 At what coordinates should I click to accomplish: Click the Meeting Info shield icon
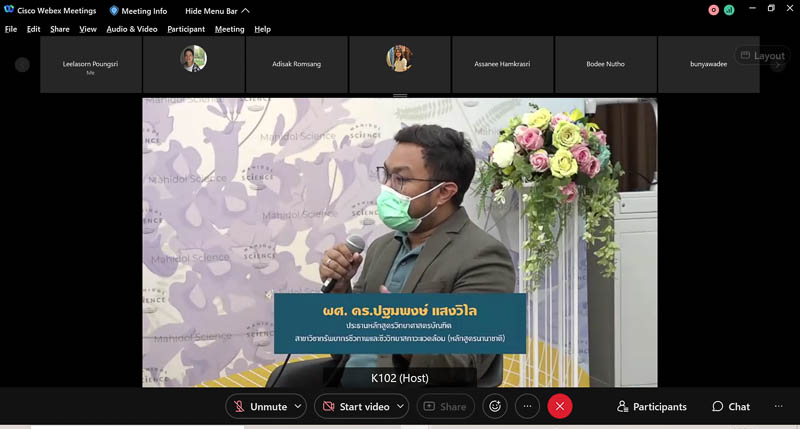pyautogui.click(x=114, y=11)
